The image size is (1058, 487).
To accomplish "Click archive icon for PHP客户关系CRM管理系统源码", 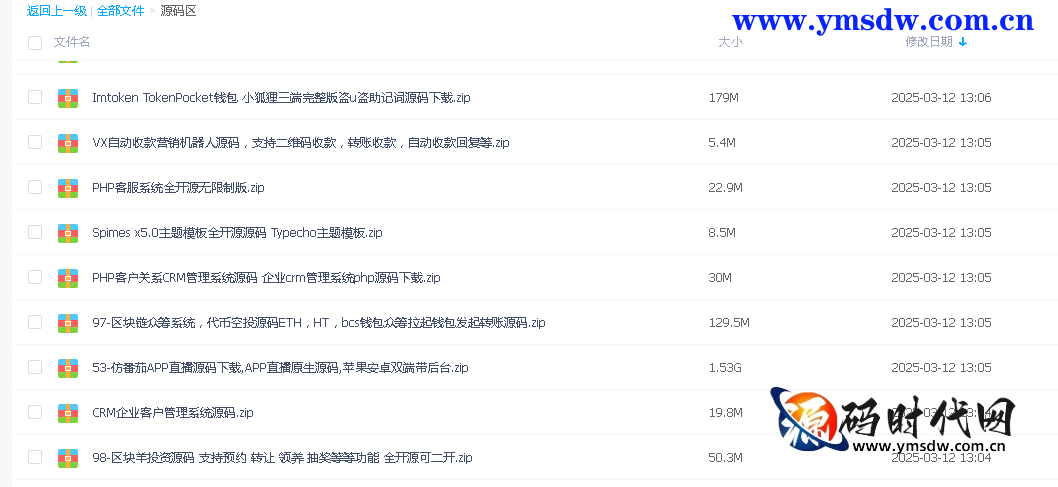I will (x=68, y=278).
